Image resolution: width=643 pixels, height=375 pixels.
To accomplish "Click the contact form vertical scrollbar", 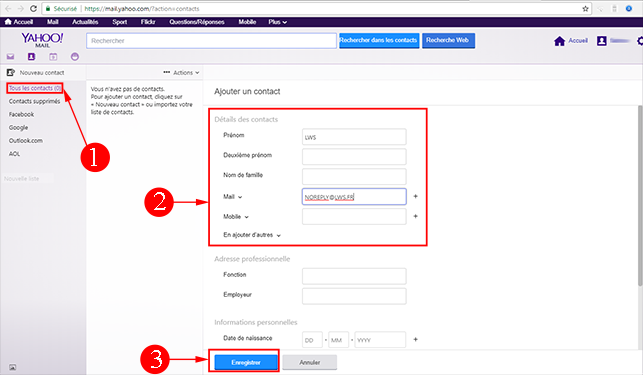I will [640, 196].
